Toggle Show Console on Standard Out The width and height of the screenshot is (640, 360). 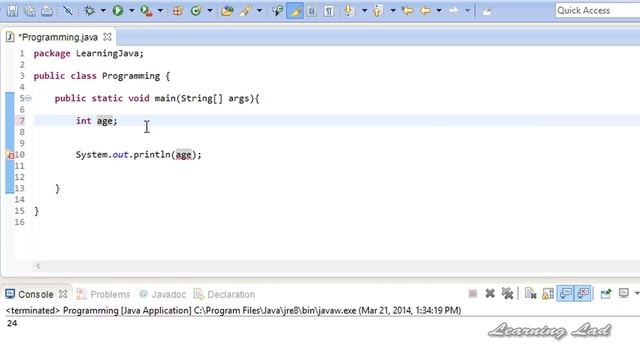coord(566,293)
